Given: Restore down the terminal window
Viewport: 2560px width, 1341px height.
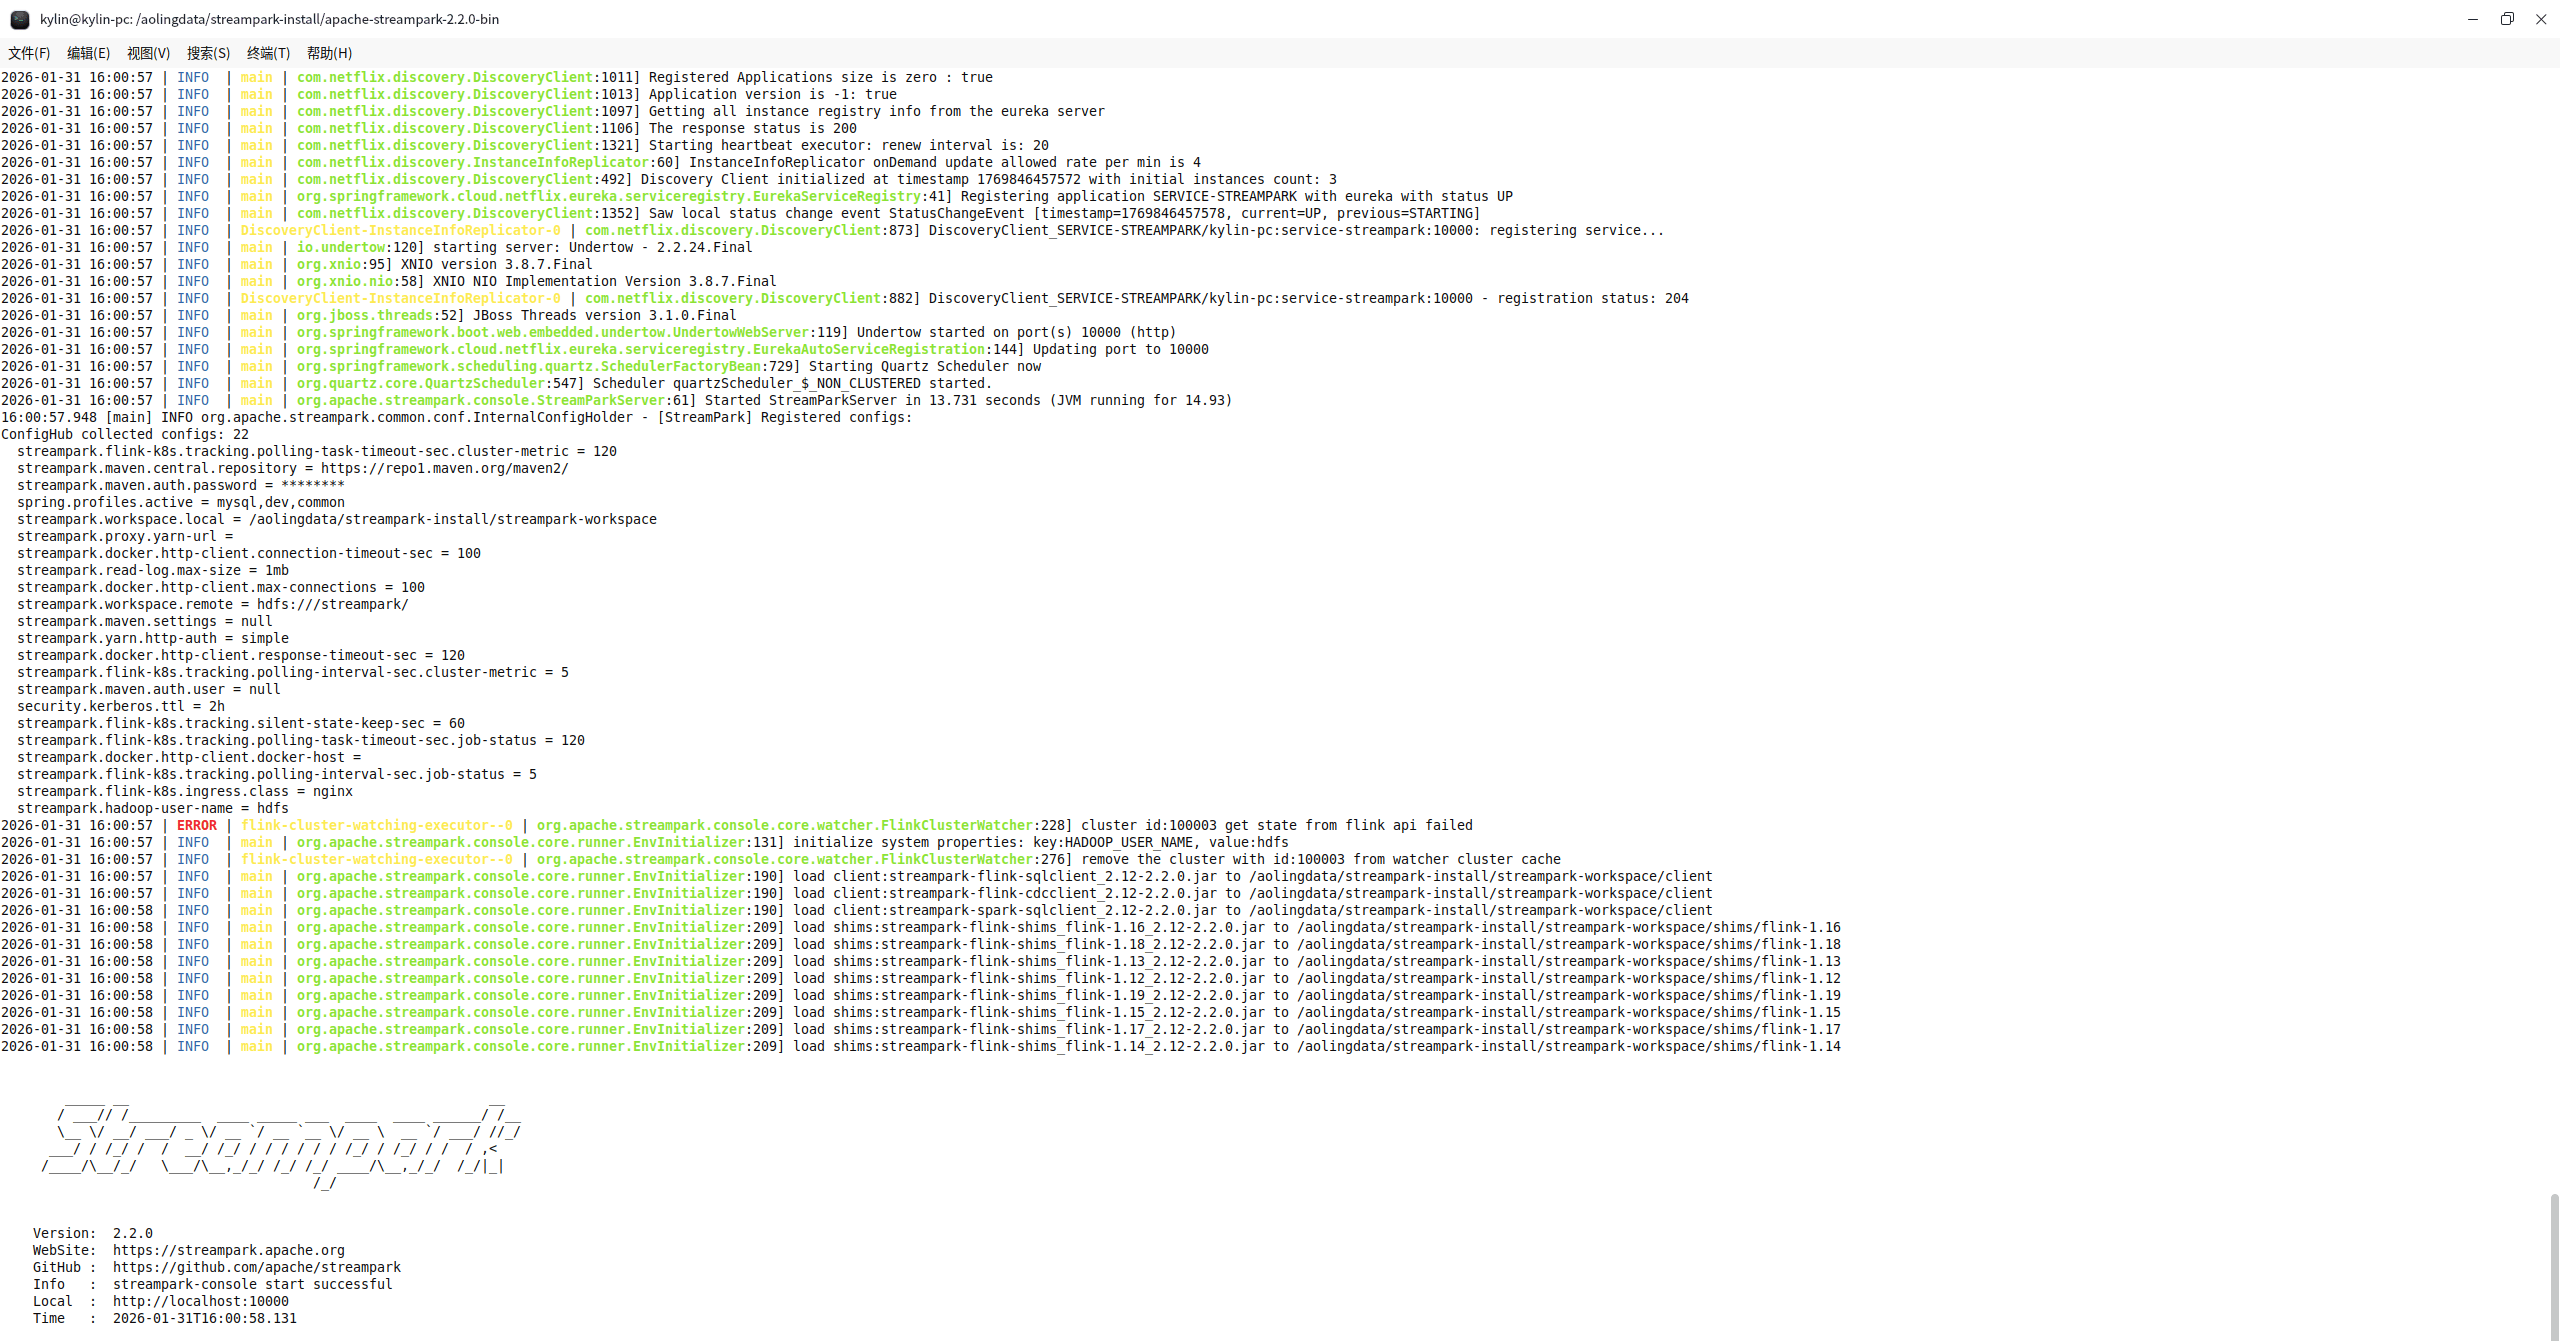Looking at the screenshot, I should (2507, 19).
